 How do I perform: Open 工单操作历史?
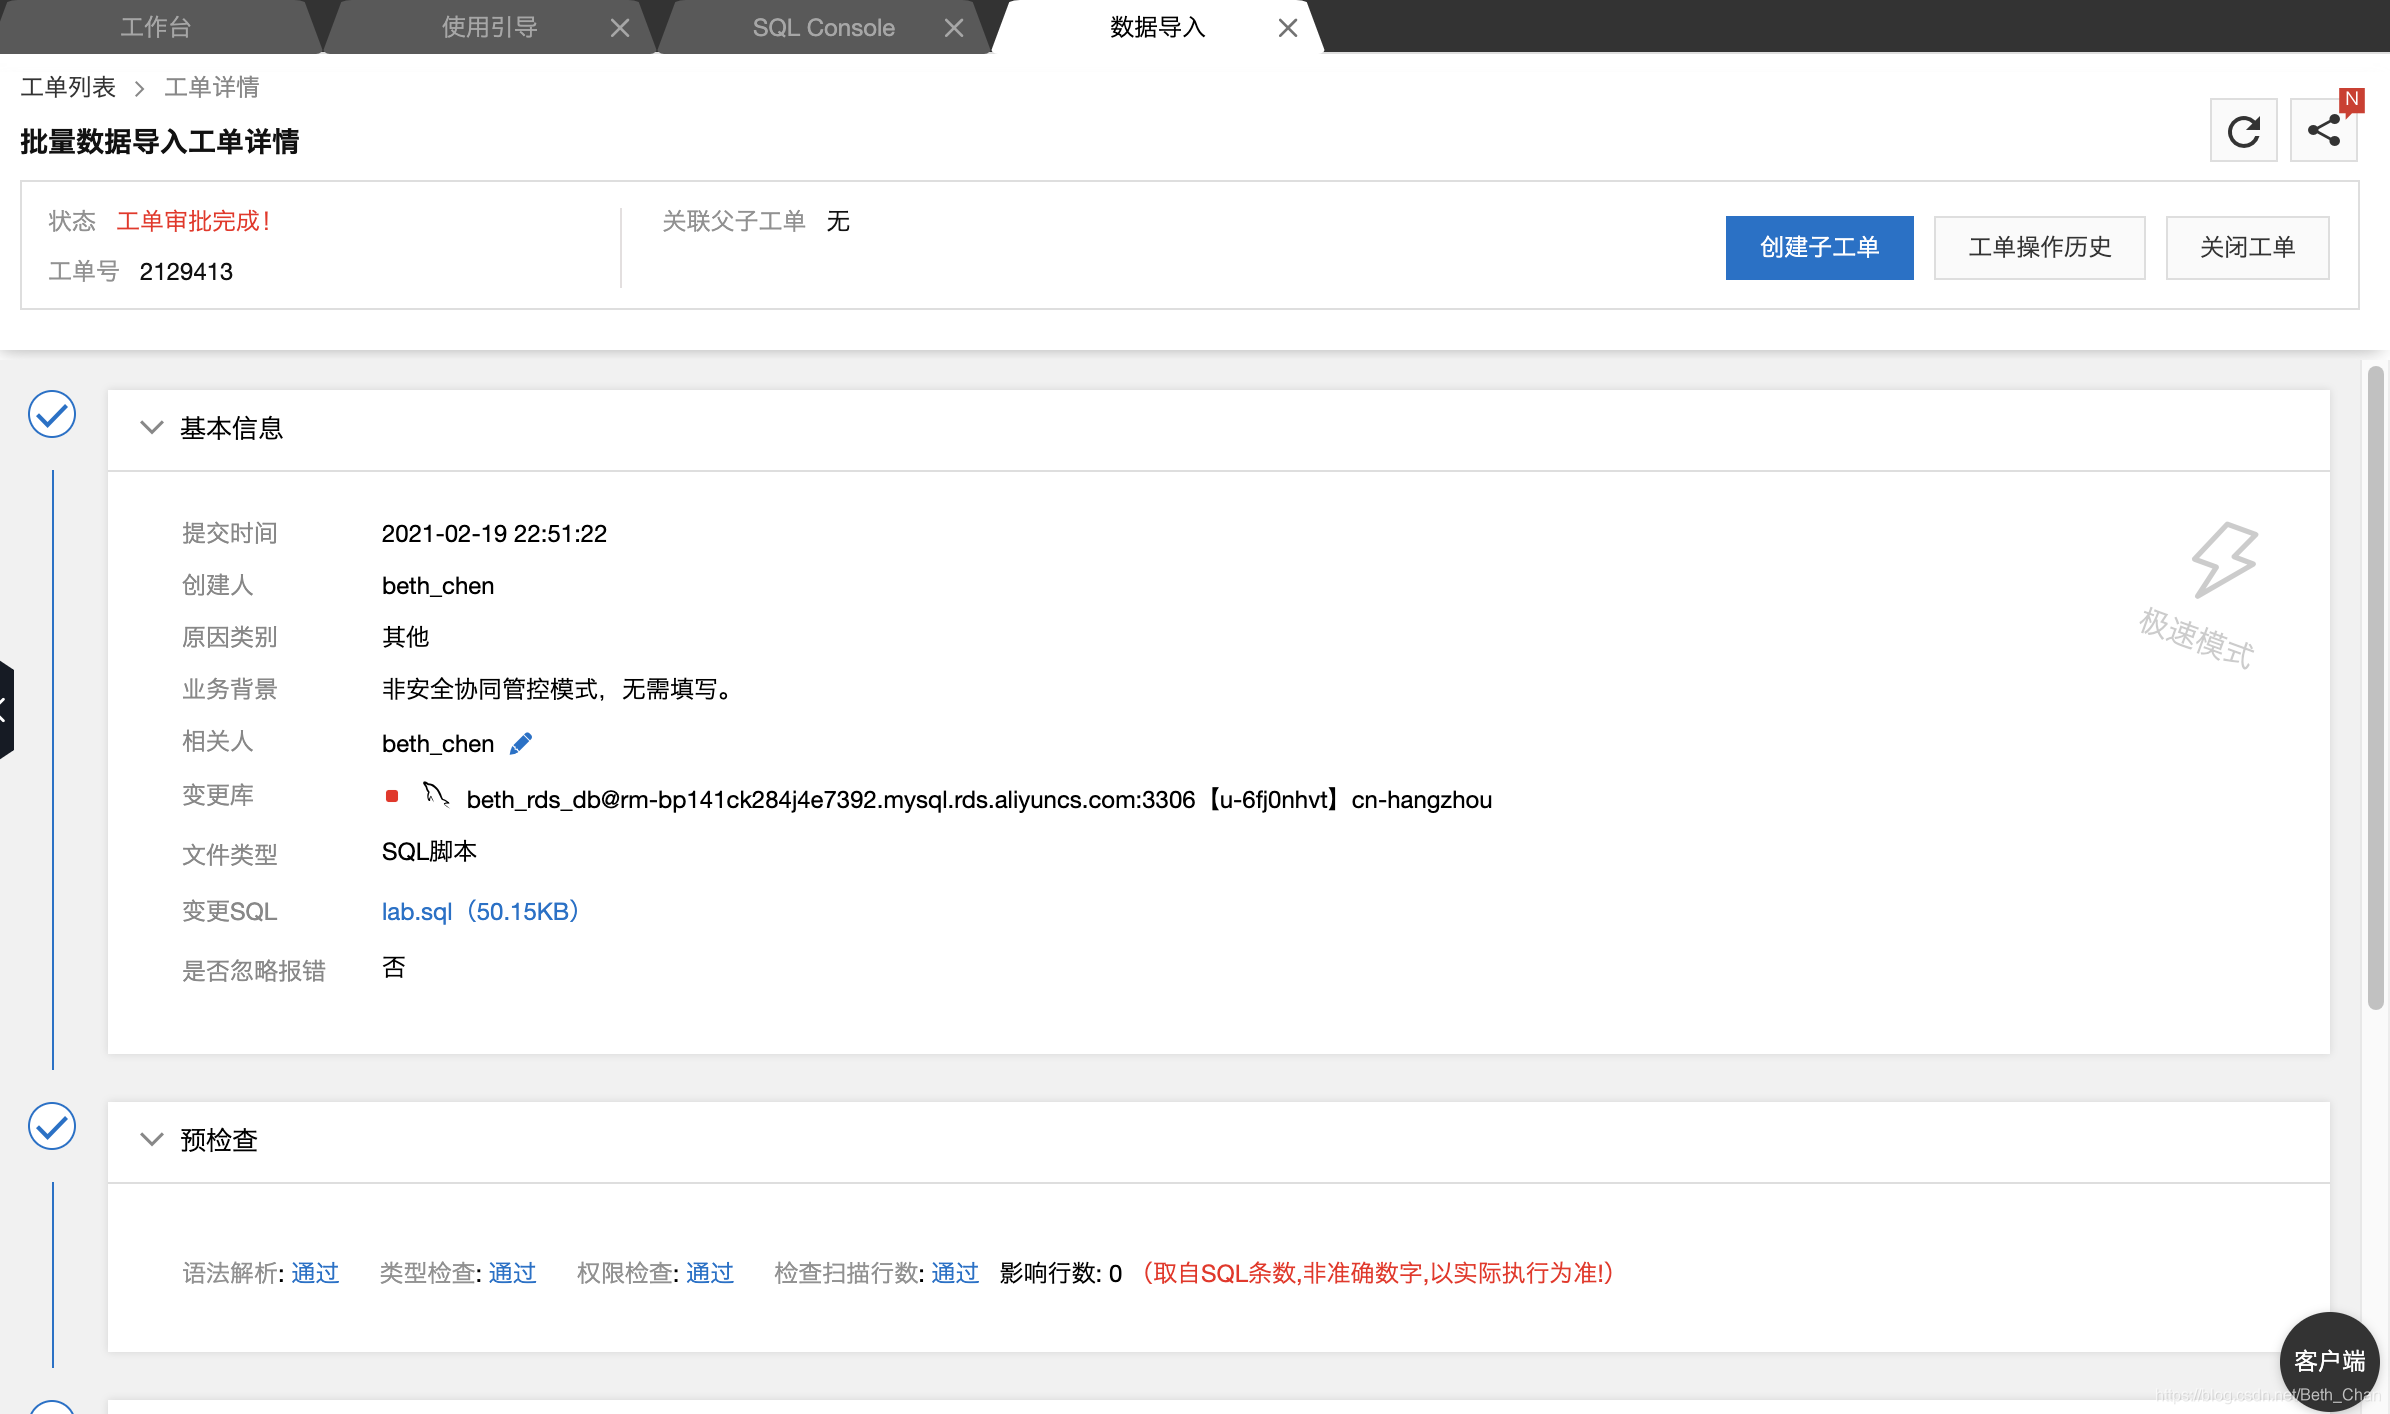click(x=2038, y=247)
